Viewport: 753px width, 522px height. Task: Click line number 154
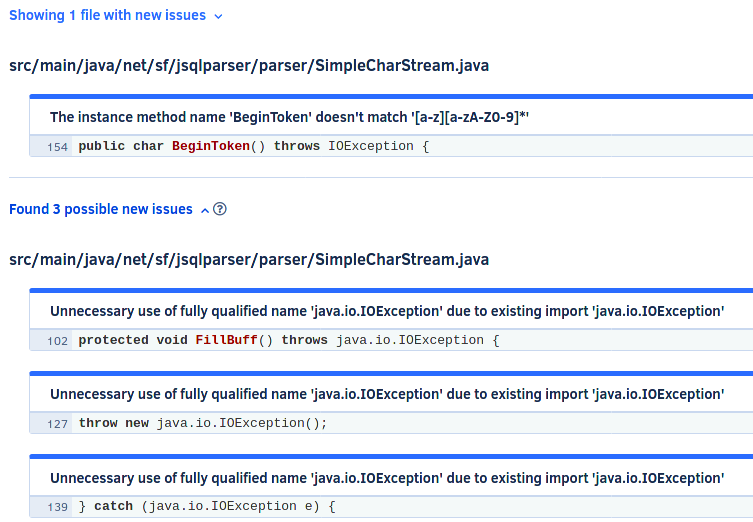tap(57, 147)
